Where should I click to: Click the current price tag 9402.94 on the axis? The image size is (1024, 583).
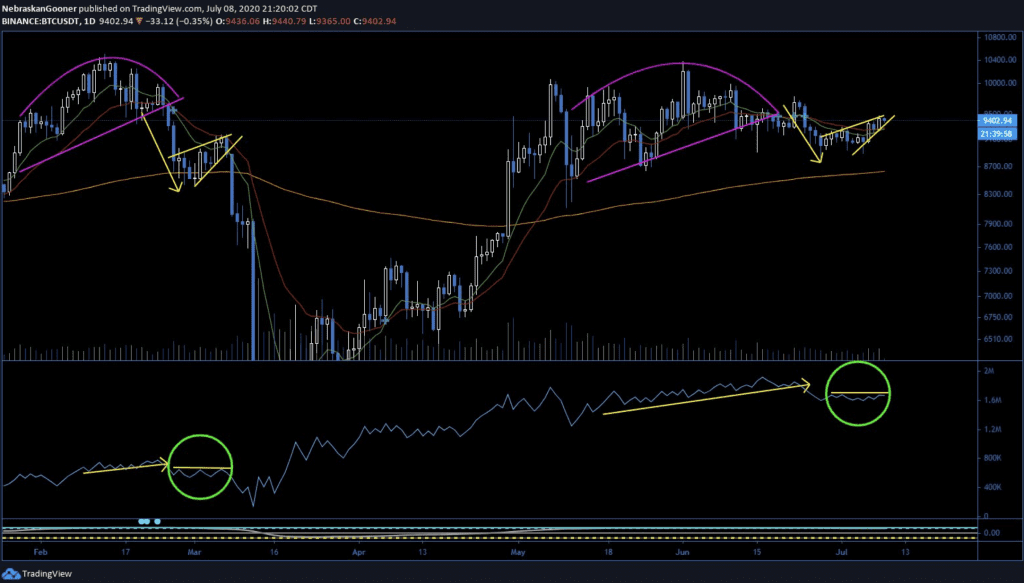(x=994, y=121)
